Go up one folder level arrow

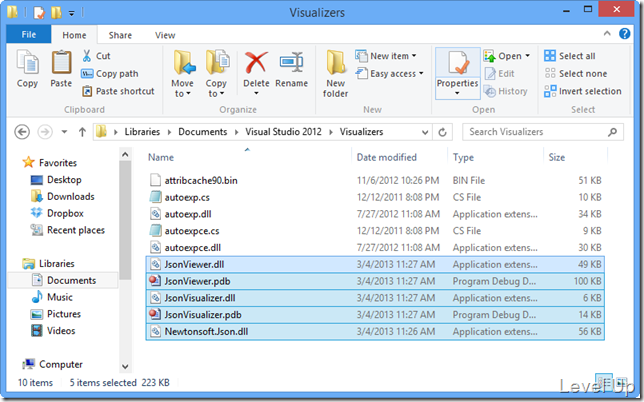[82, 132]
